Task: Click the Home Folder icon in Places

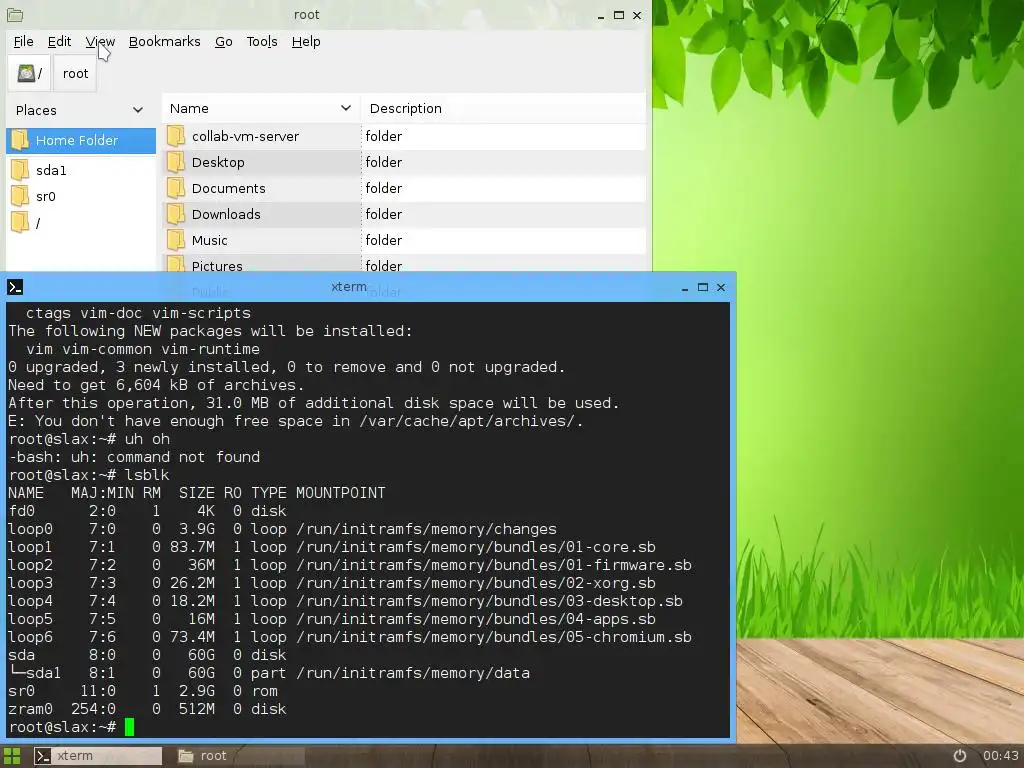Action: 20,140
